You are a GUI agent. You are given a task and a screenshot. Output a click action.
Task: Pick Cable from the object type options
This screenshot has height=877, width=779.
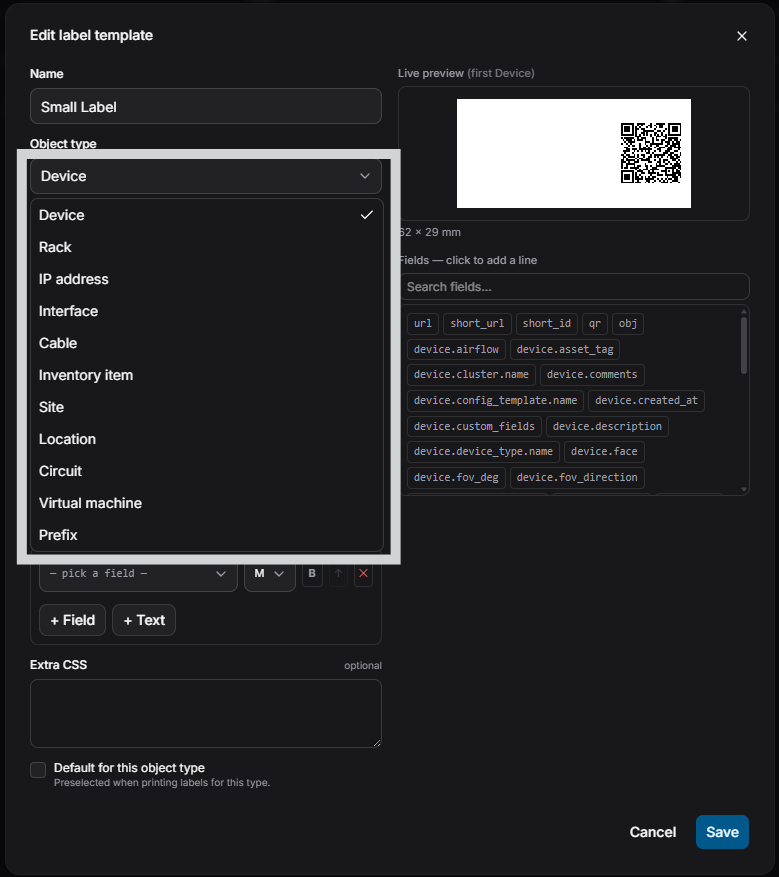(206, 343)
